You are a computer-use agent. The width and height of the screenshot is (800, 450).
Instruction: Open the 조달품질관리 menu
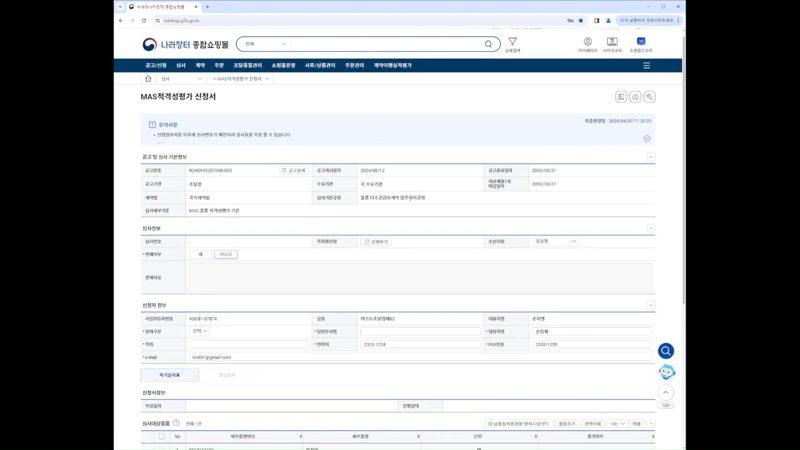click(247, 65)
